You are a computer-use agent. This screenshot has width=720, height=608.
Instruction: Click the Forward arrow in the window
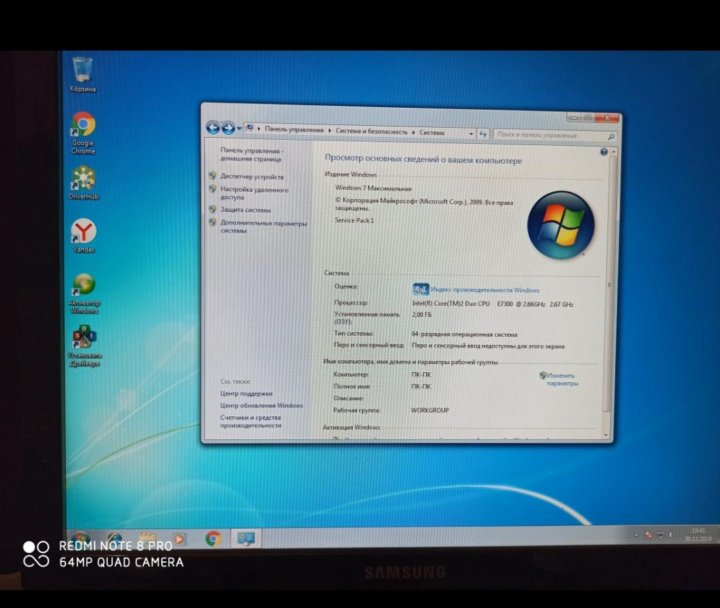[228, 128]
